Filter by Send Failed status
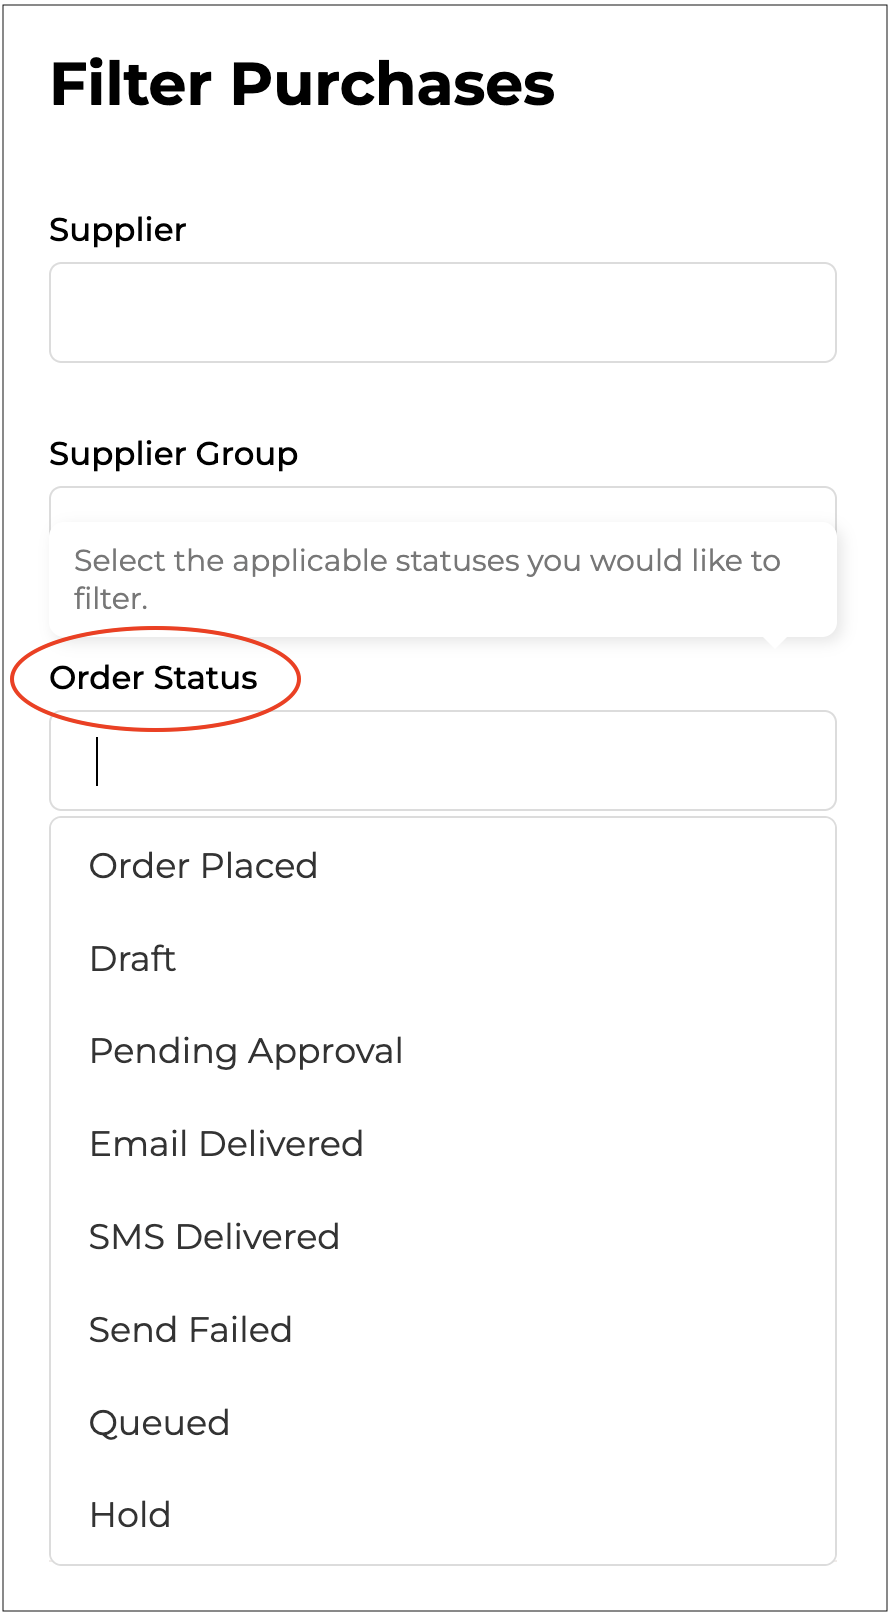 pos(190,1330)
